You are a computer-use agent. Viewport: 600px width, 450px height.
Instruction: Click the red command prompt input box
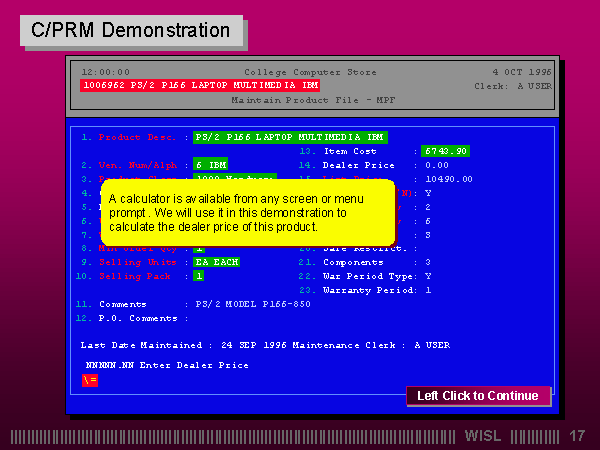click(90, 380)
